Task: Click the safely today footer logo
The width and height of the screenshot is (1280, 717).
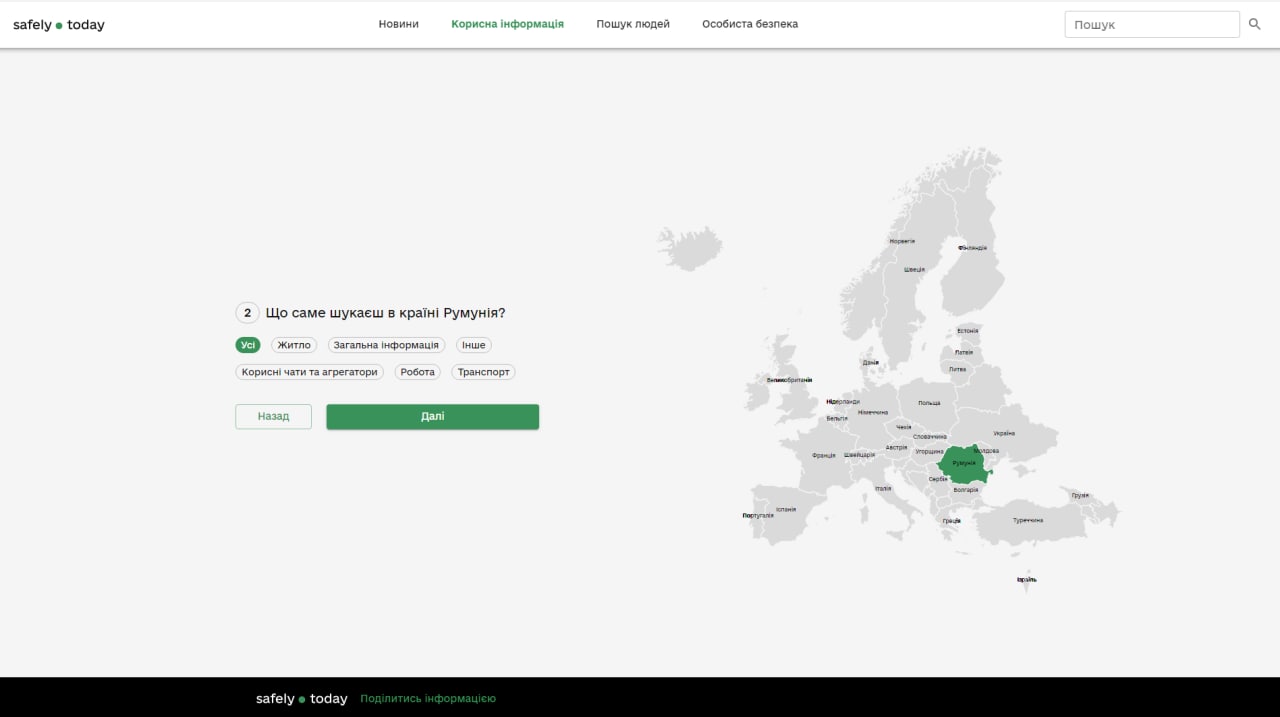Action: [x=301, y=699]
